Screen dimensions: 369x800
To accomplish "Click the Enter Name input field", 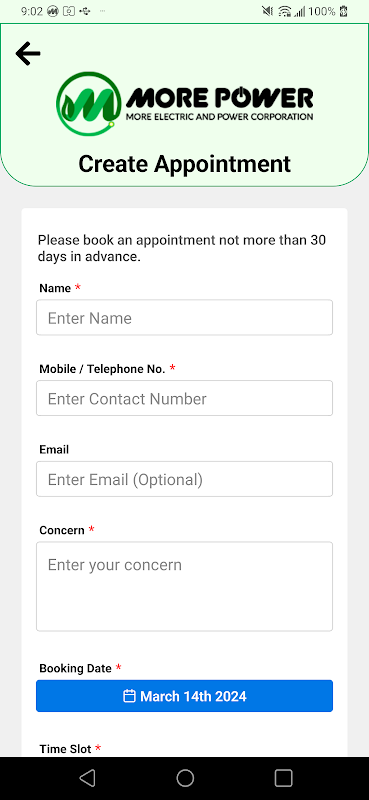I will 184,317.
